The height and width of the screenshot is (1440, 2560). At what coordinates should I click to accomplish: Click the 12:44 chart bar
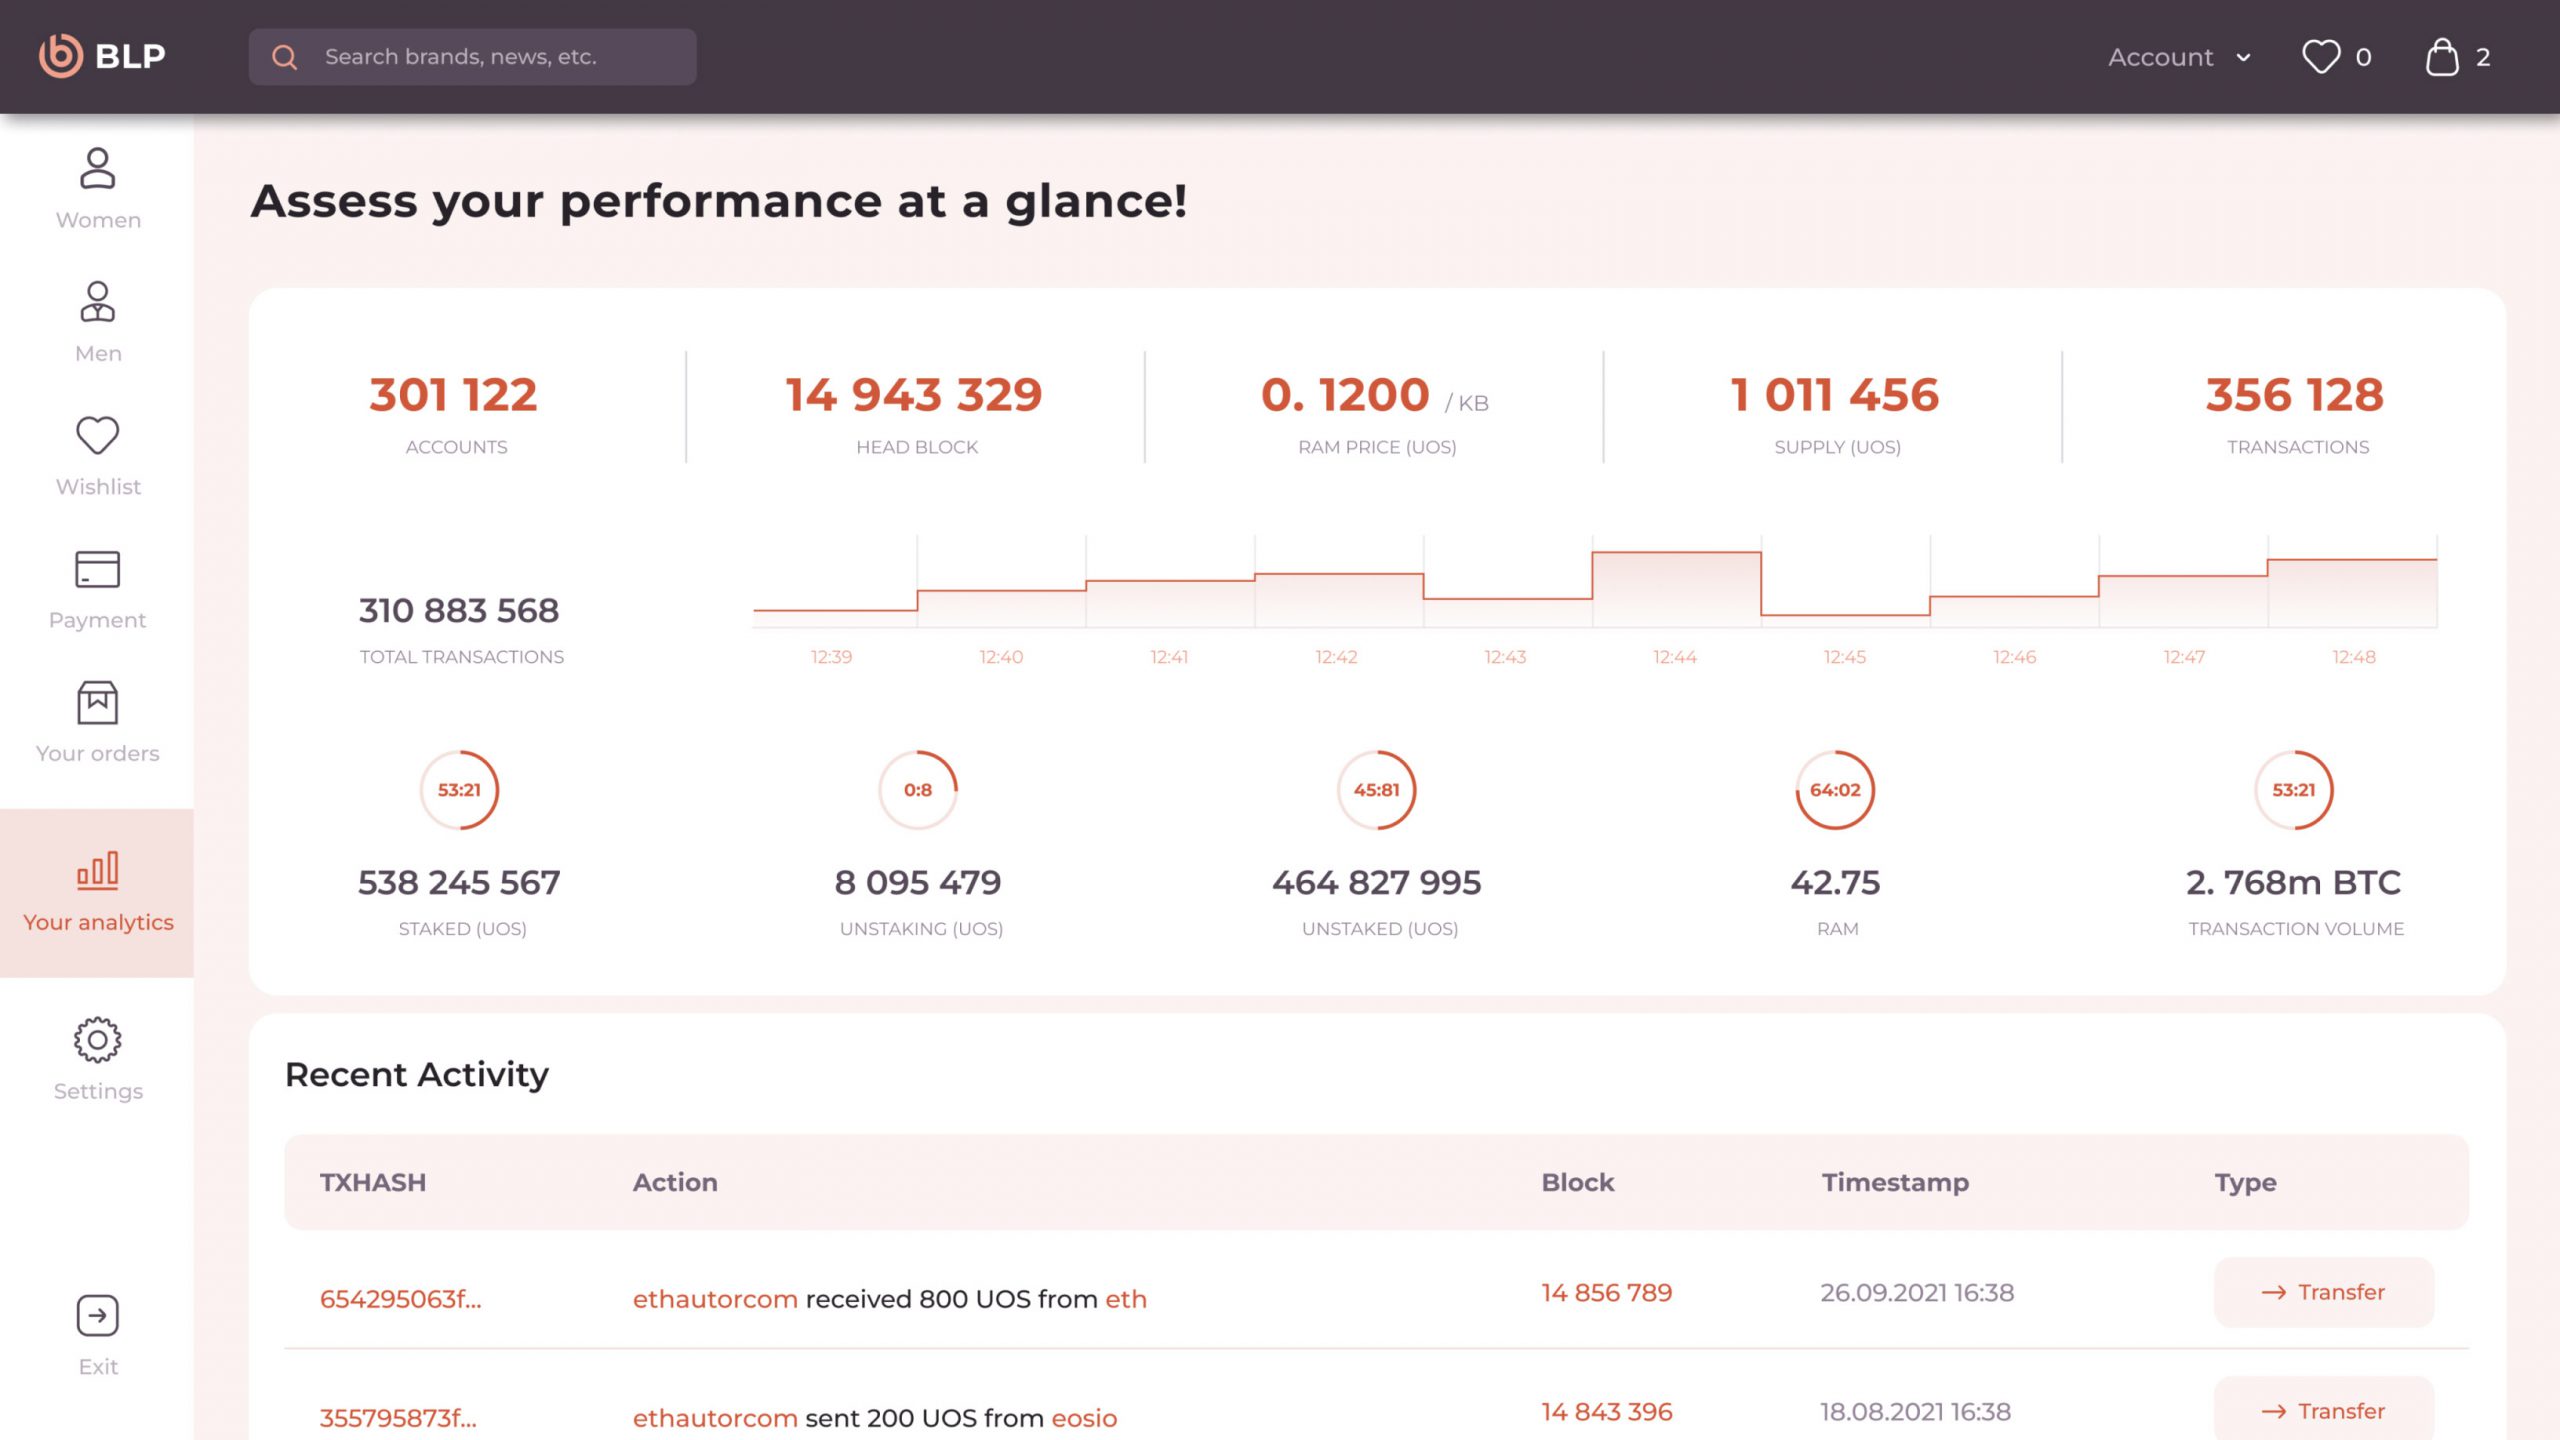point(1676,590)
